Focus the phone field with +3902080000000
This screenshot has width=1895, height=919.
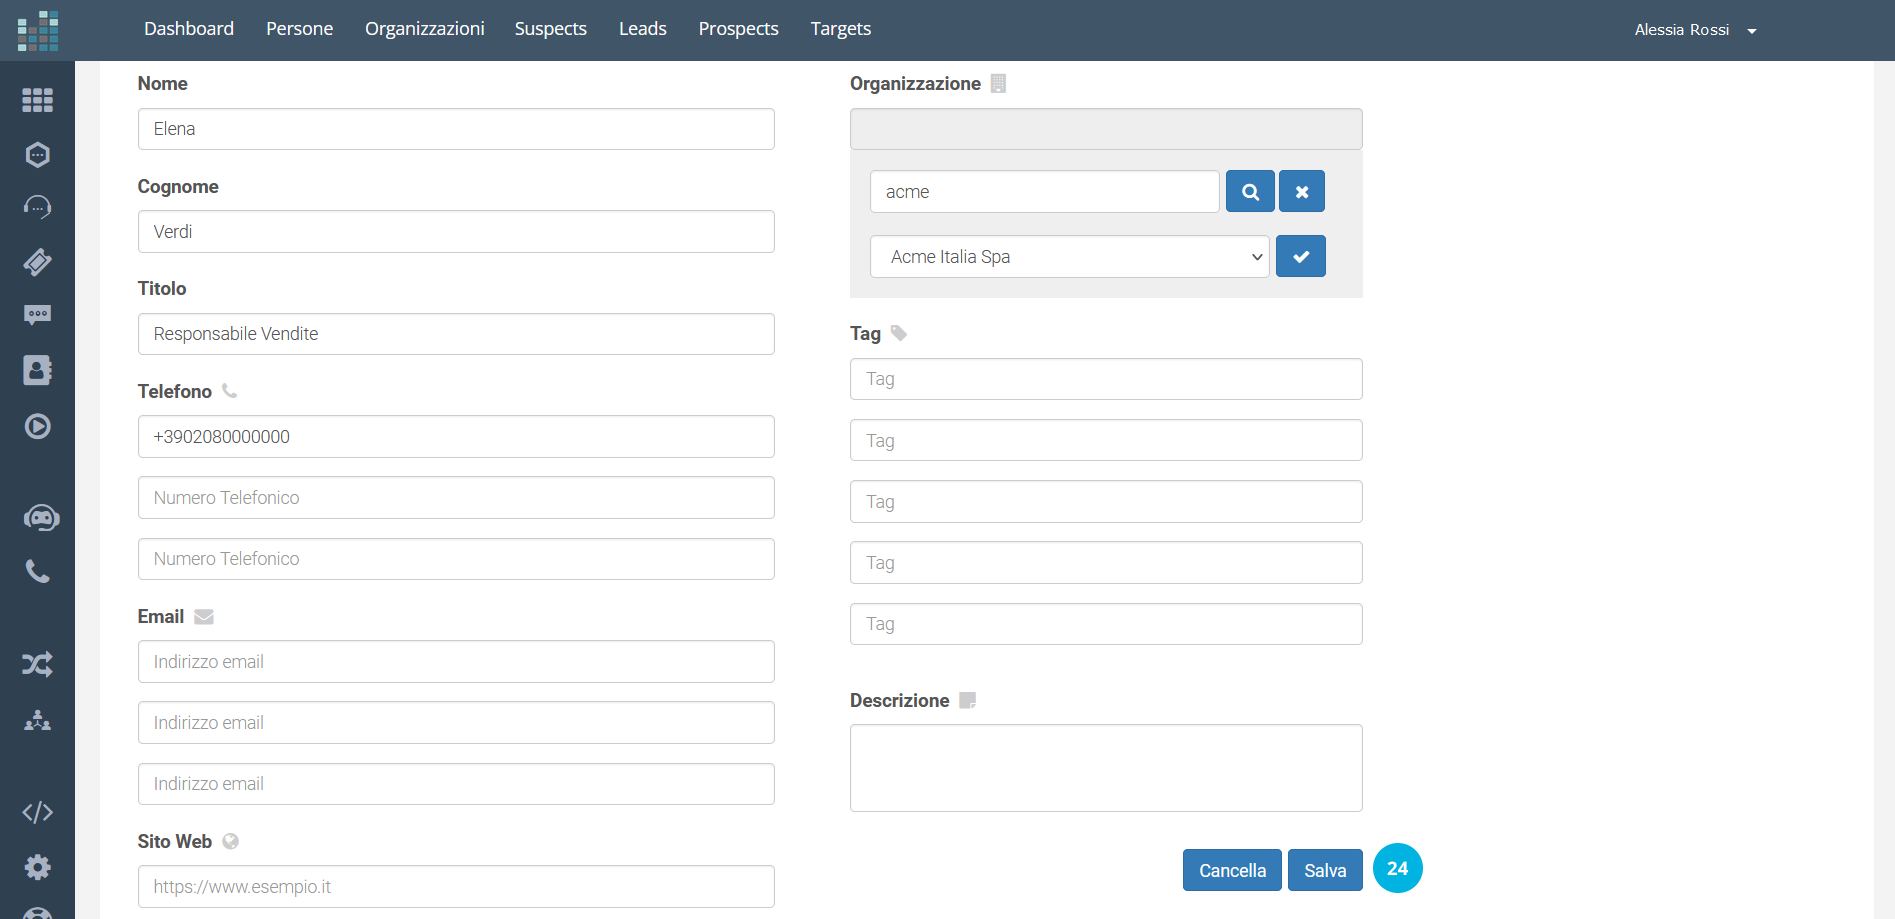click(456, 437)
